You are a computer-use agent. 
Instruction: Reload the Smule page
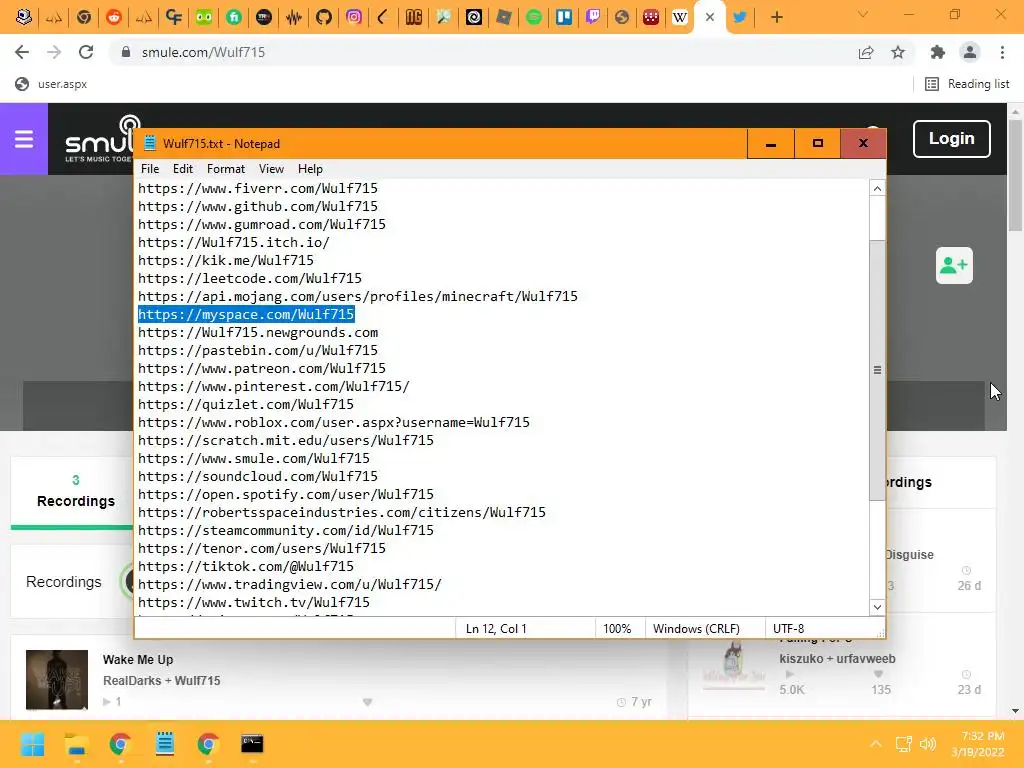pos(86,52)
